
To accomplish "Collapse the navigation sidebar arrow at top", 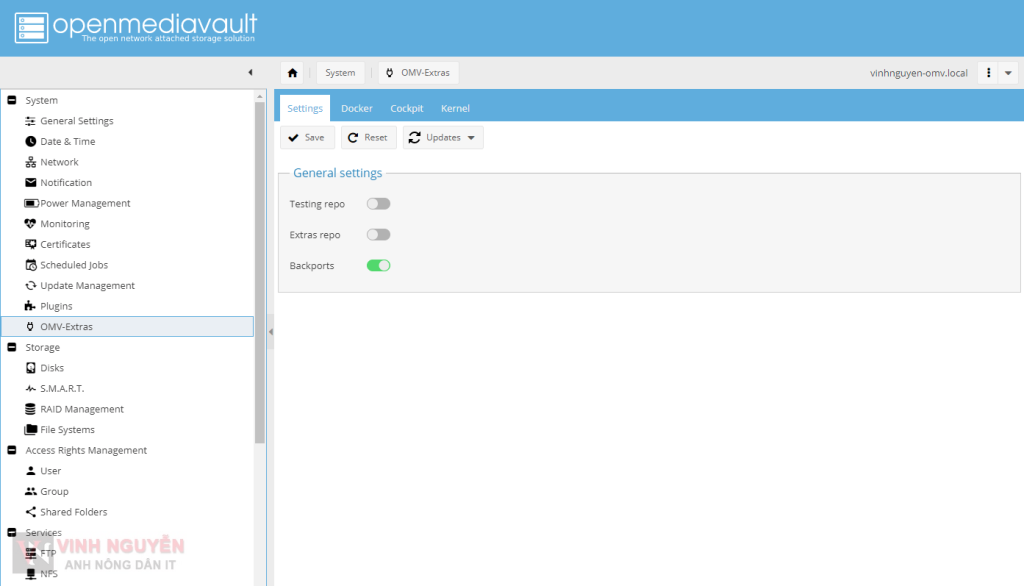I will pyautogui.click(x=250, y=73).
